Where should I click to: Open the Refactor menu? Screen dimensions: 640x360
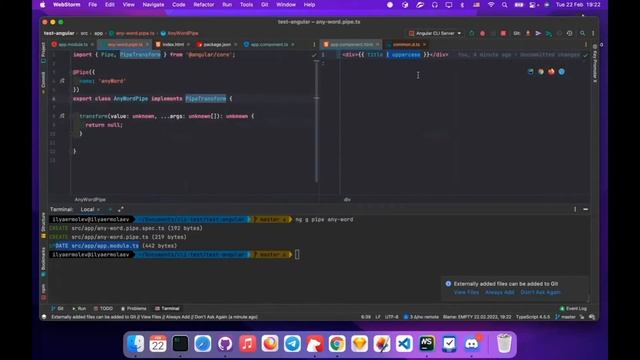click(x=204, y=5)
